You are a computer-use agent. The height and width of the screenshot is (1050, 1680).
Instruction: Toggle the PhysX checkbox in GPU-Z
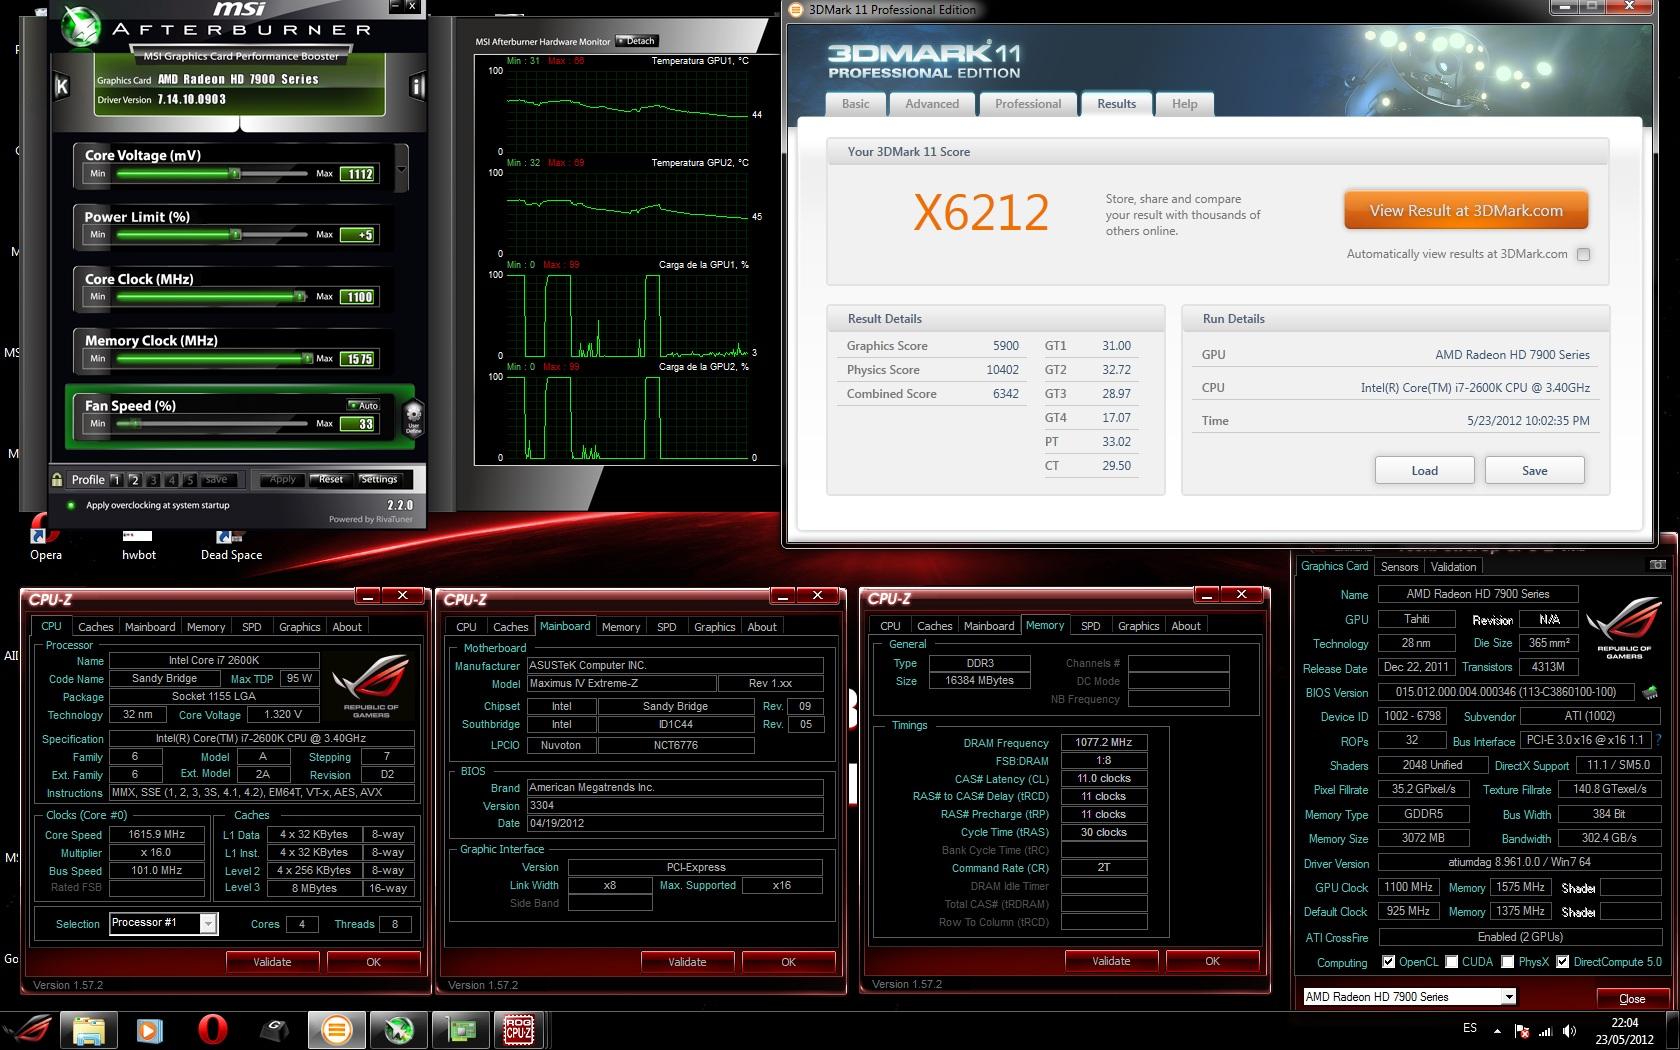pos(1507,962)
